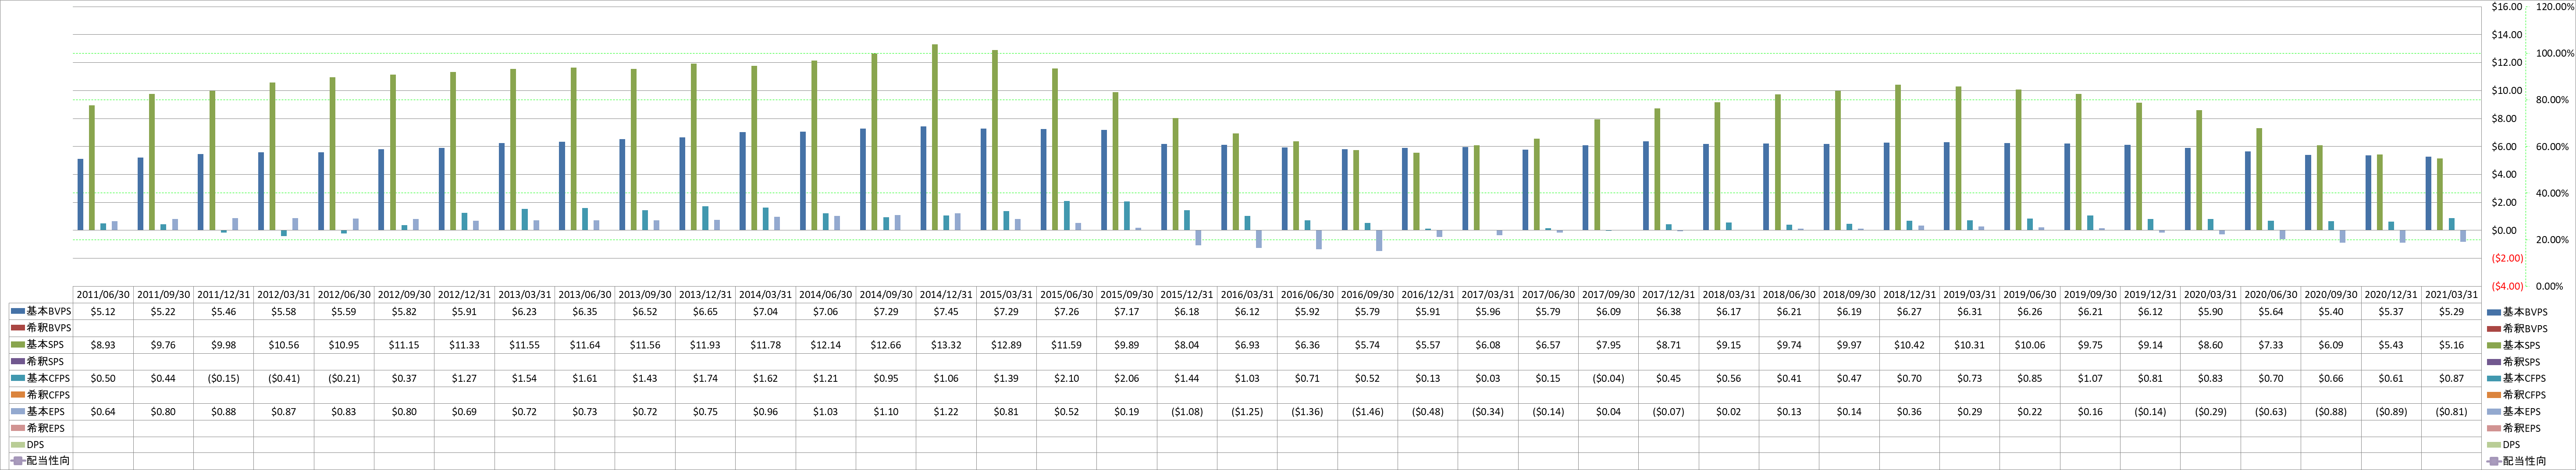Viewport: 2576px width, 470px height.
Task: Select the ($0.89) 基本EPS cell
Action: pyautogui.click(x=2391, y=411)
